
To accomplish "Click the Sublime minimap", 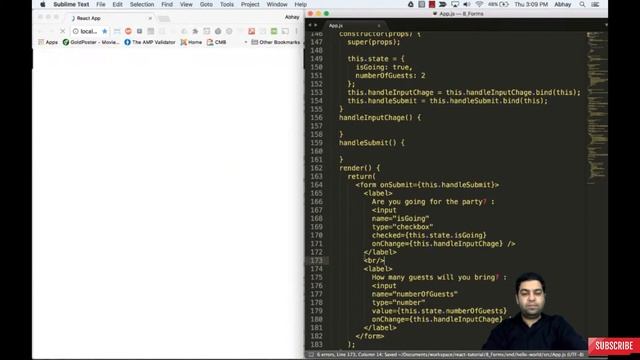I will (597, 108).
